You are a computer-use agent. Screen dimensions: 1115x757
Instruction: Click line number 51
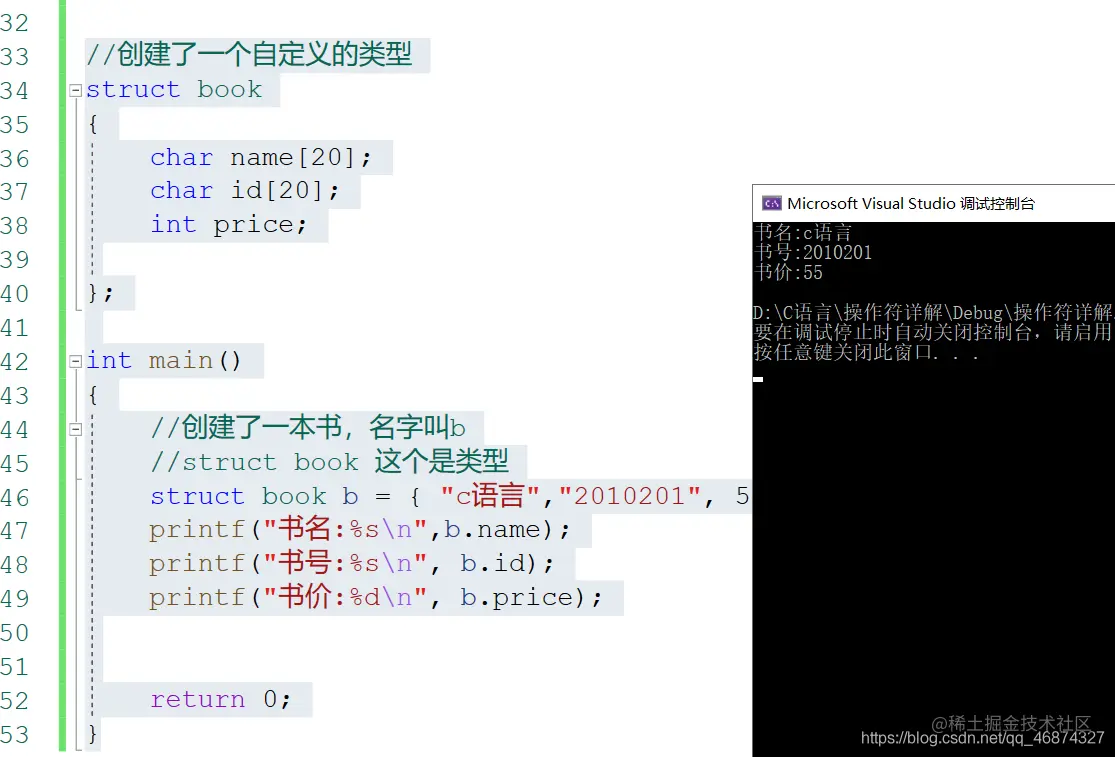coord(15,667)
